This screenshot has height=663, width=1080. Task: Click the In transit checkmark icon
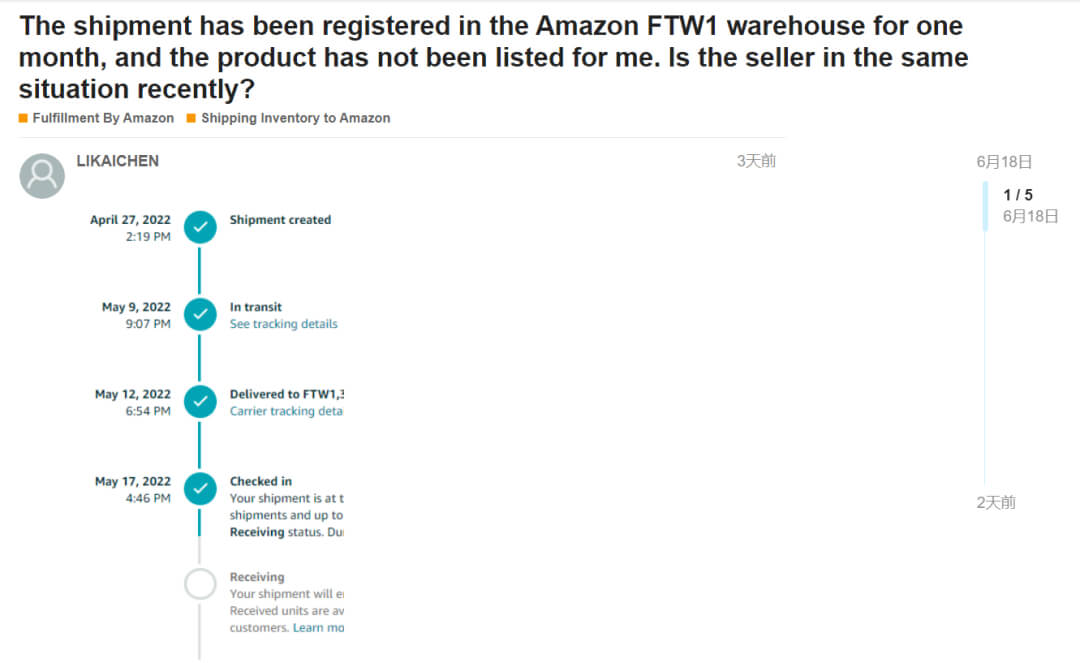tap(200, 315)
